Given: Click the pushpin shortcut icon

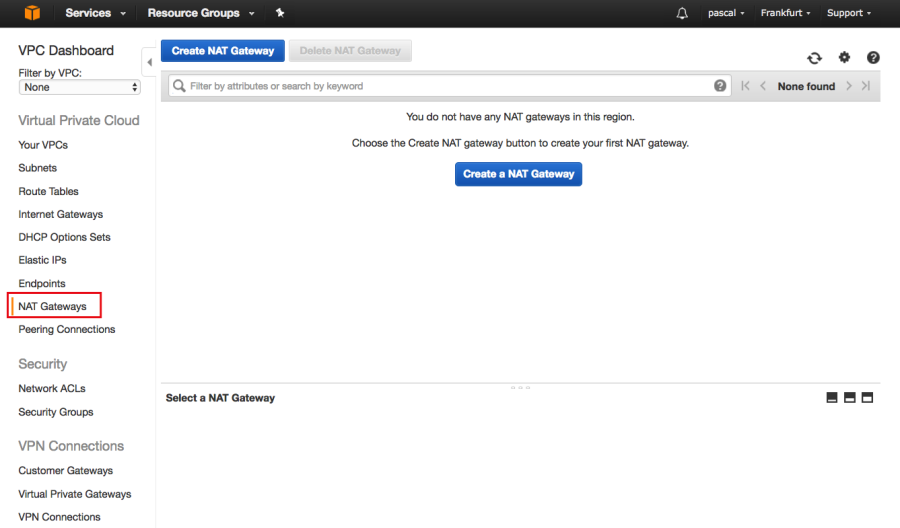Looking at the screenshot, I should pos(280,13).
